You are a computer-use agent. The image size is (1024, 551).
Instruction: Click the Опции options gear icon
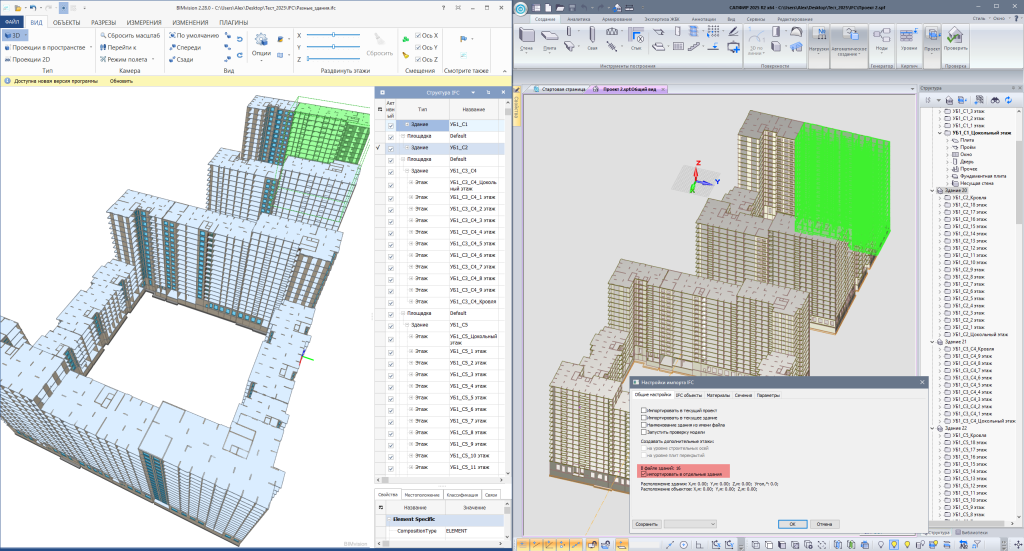[261, 41]
